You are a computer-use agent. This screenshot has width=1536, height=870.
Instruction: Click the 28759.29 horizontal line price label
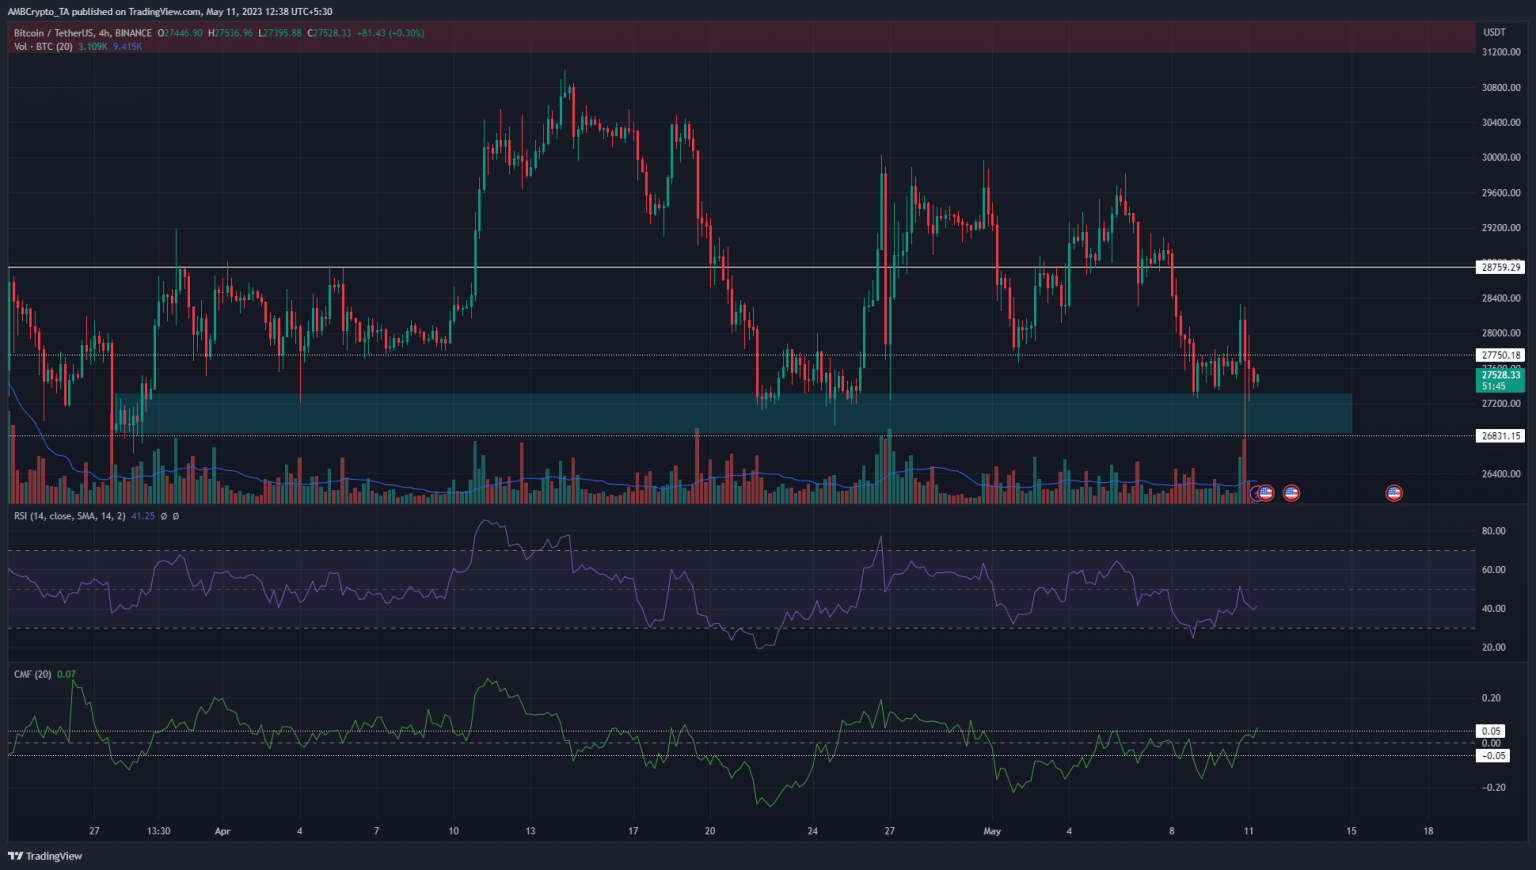click(x=1500, y=267)
